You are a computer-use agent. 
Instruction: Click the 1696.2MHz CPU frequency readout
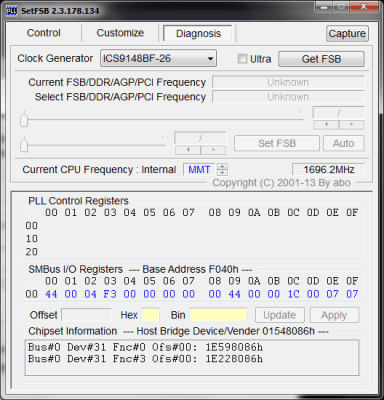click(x=328, y=170)
